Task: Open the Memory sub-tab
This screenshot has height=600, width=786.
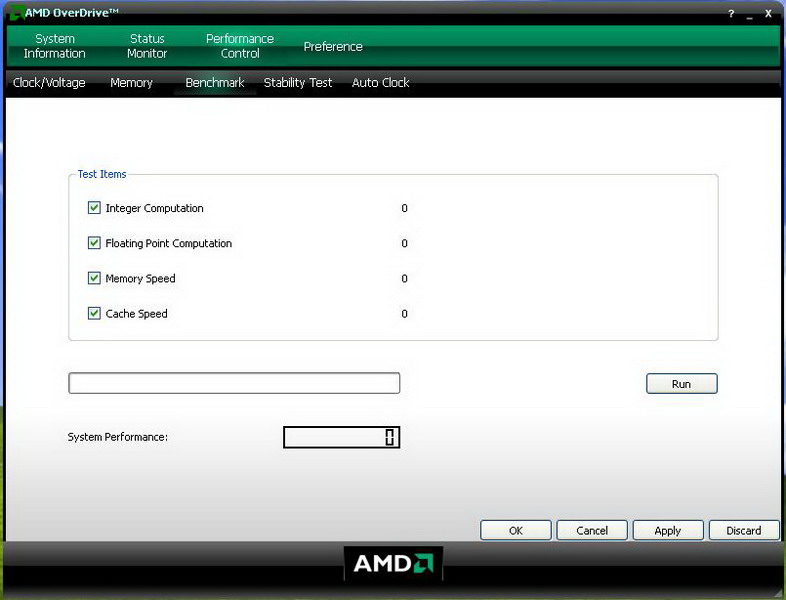Action: pos(131,83)
